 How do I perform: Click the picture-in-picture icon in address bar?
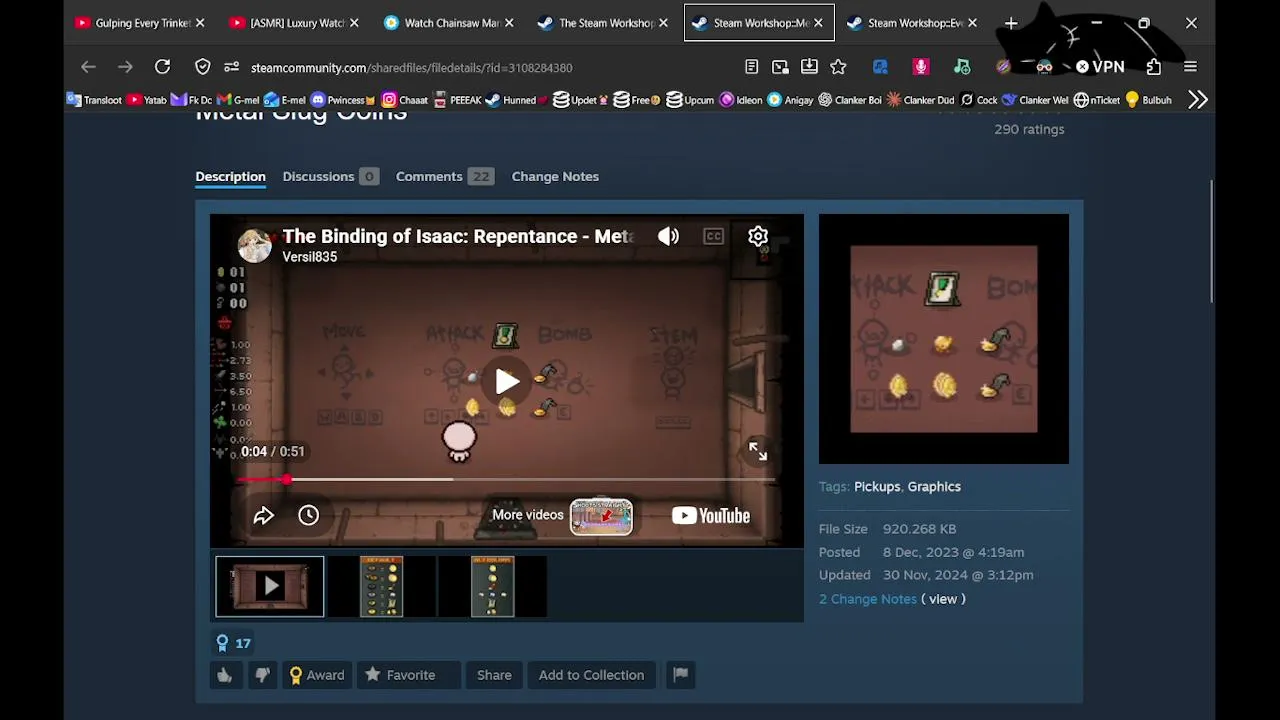[x=780, y=67]
